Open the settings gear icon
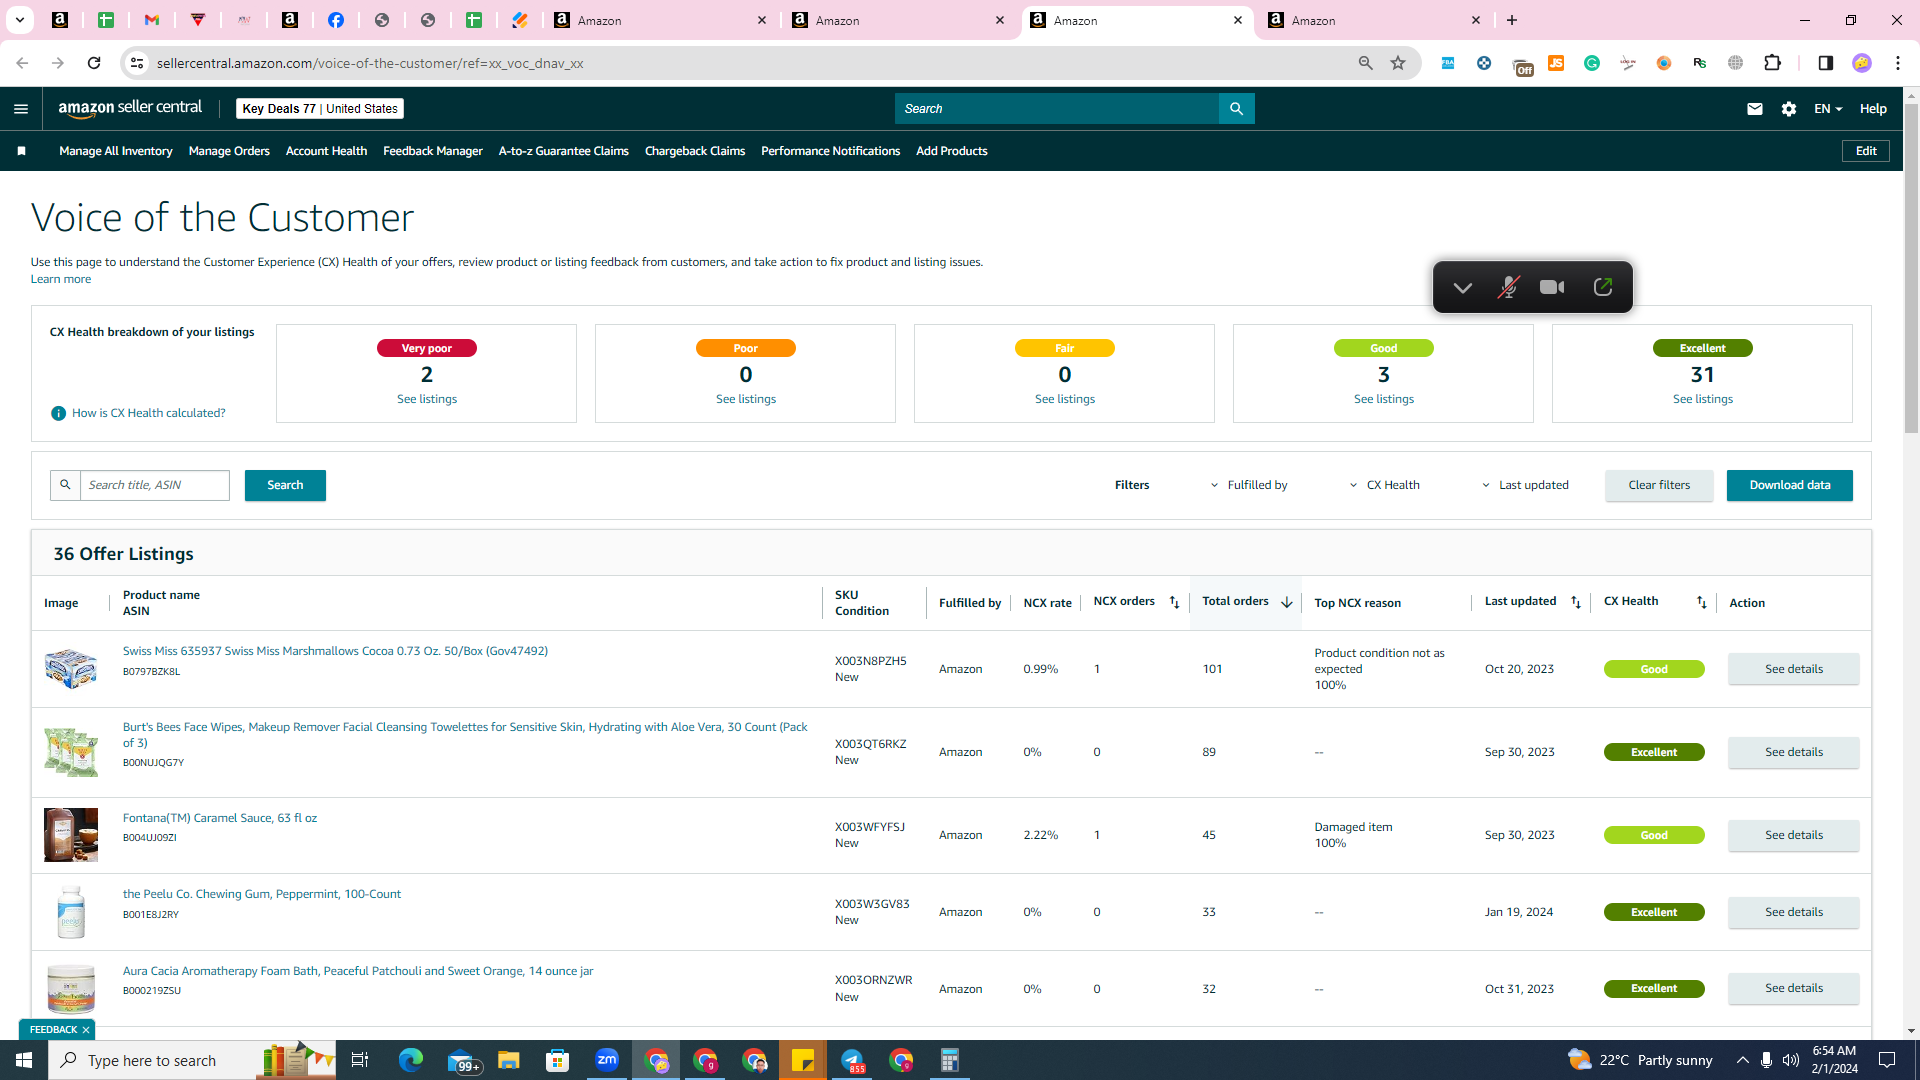The width and height of the screenshot is (1920, 1080). [1789, 109]
